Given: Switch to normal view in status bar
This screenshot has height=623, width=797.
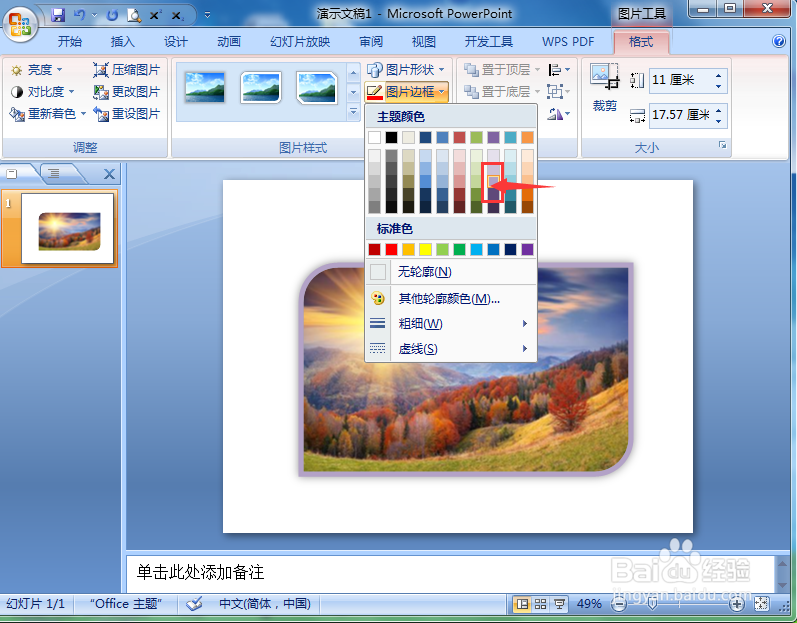Looking at the screenshot, I should (x=522, y=604).
